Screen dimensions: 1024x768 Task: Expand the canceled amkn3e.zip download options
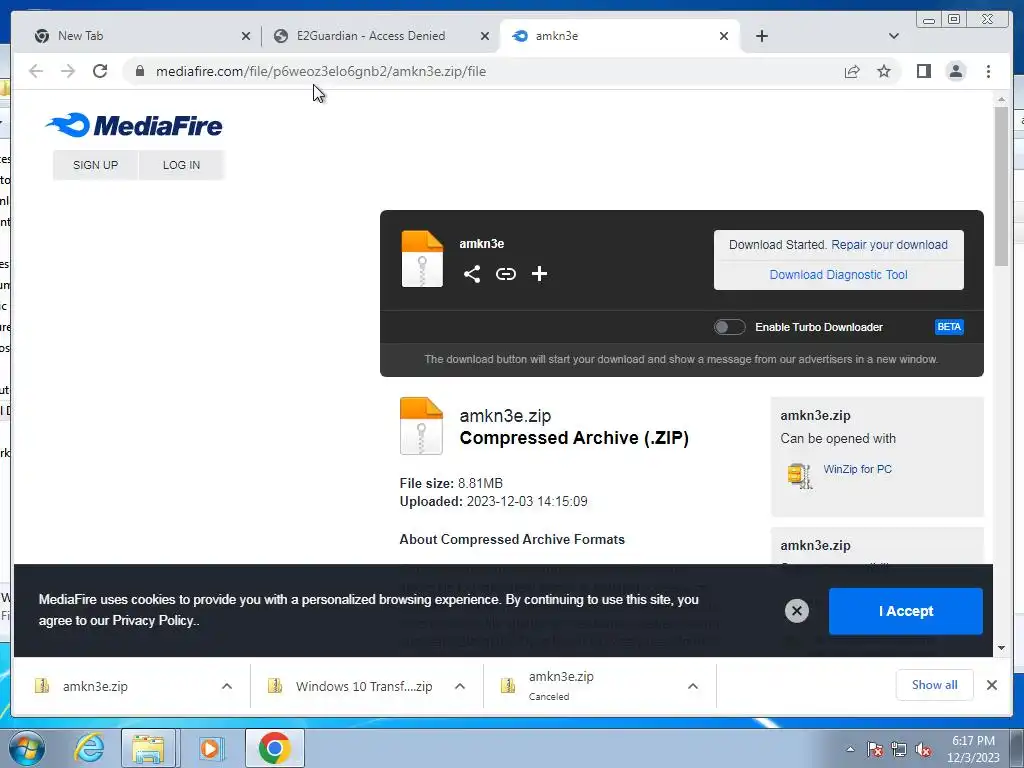tap(693, 686)
